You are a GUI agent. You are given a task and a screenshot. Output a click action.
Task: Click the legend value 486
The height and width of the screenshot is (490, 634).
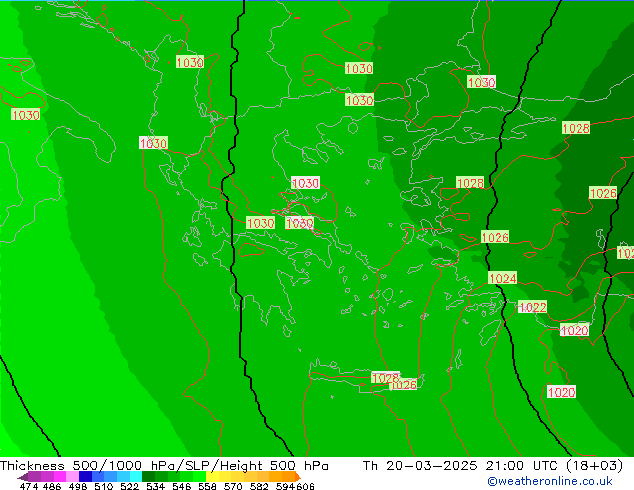point(52,486)
